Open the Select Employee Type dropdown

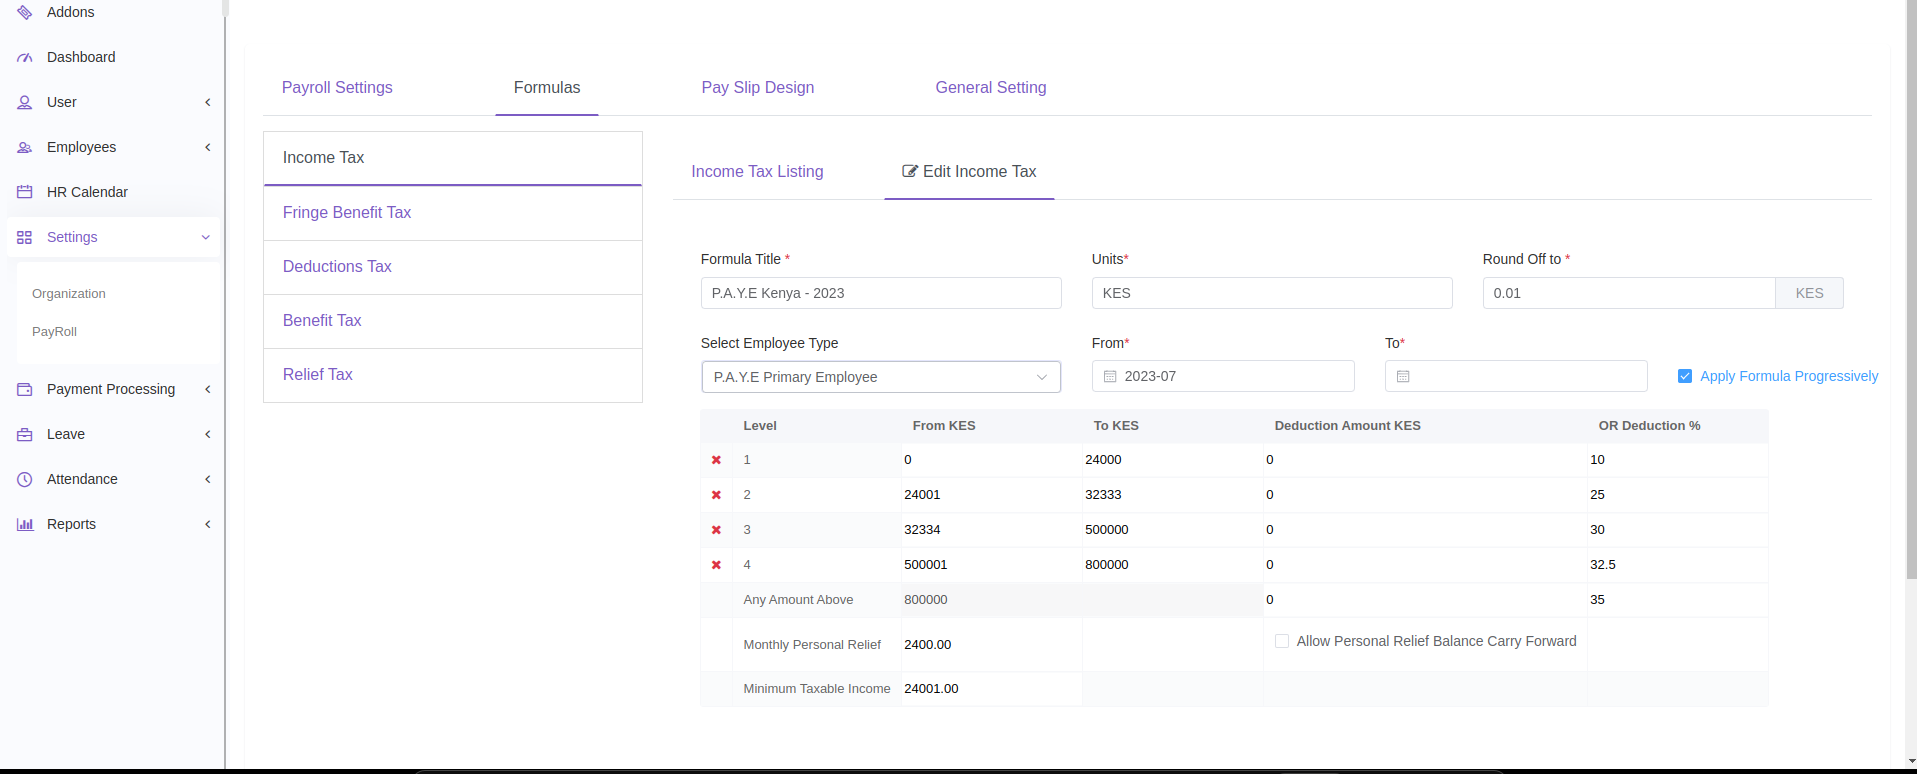pos(880,377)
